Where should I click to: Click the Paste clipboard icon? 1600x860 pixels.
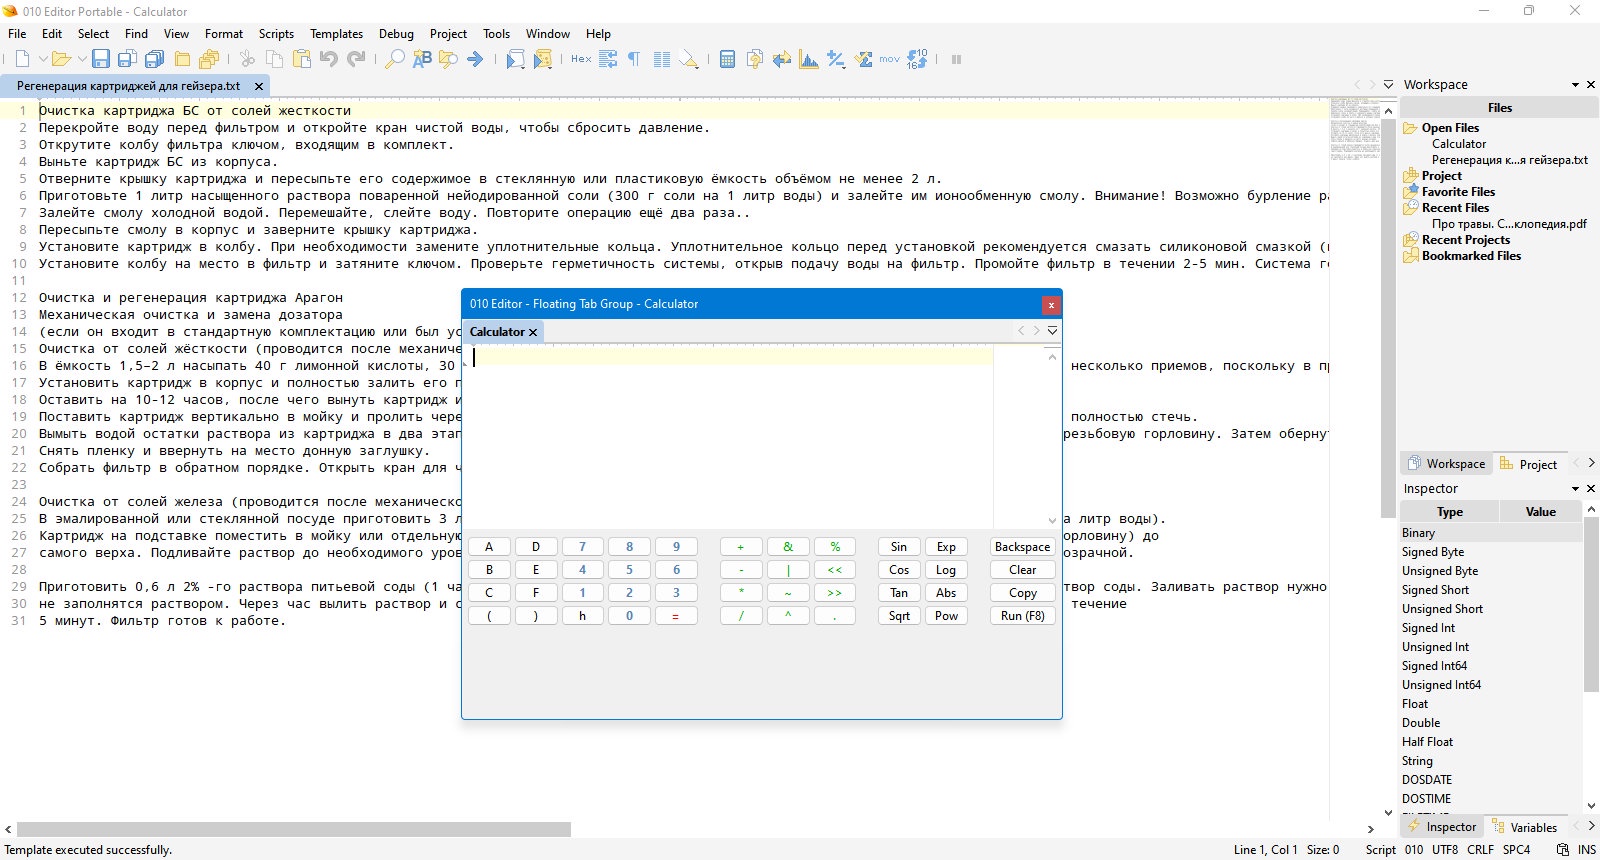[x=301, y=59]
